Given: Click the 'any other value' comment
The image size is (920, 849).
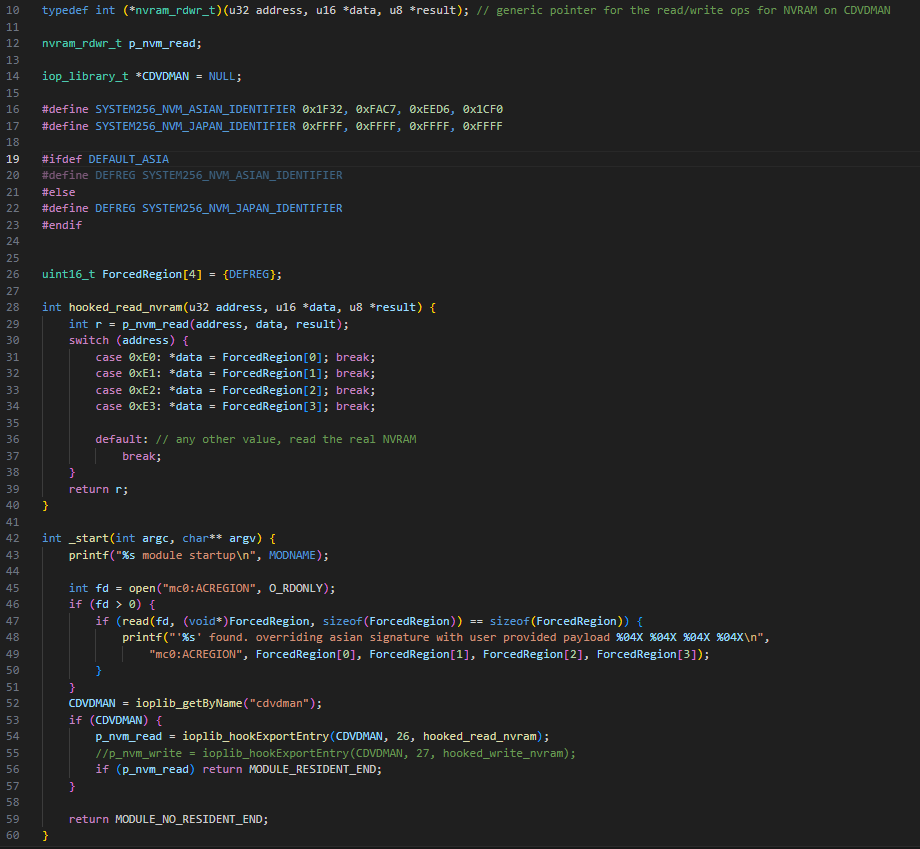Looking at the screenshot, I should tap(286, 439).
